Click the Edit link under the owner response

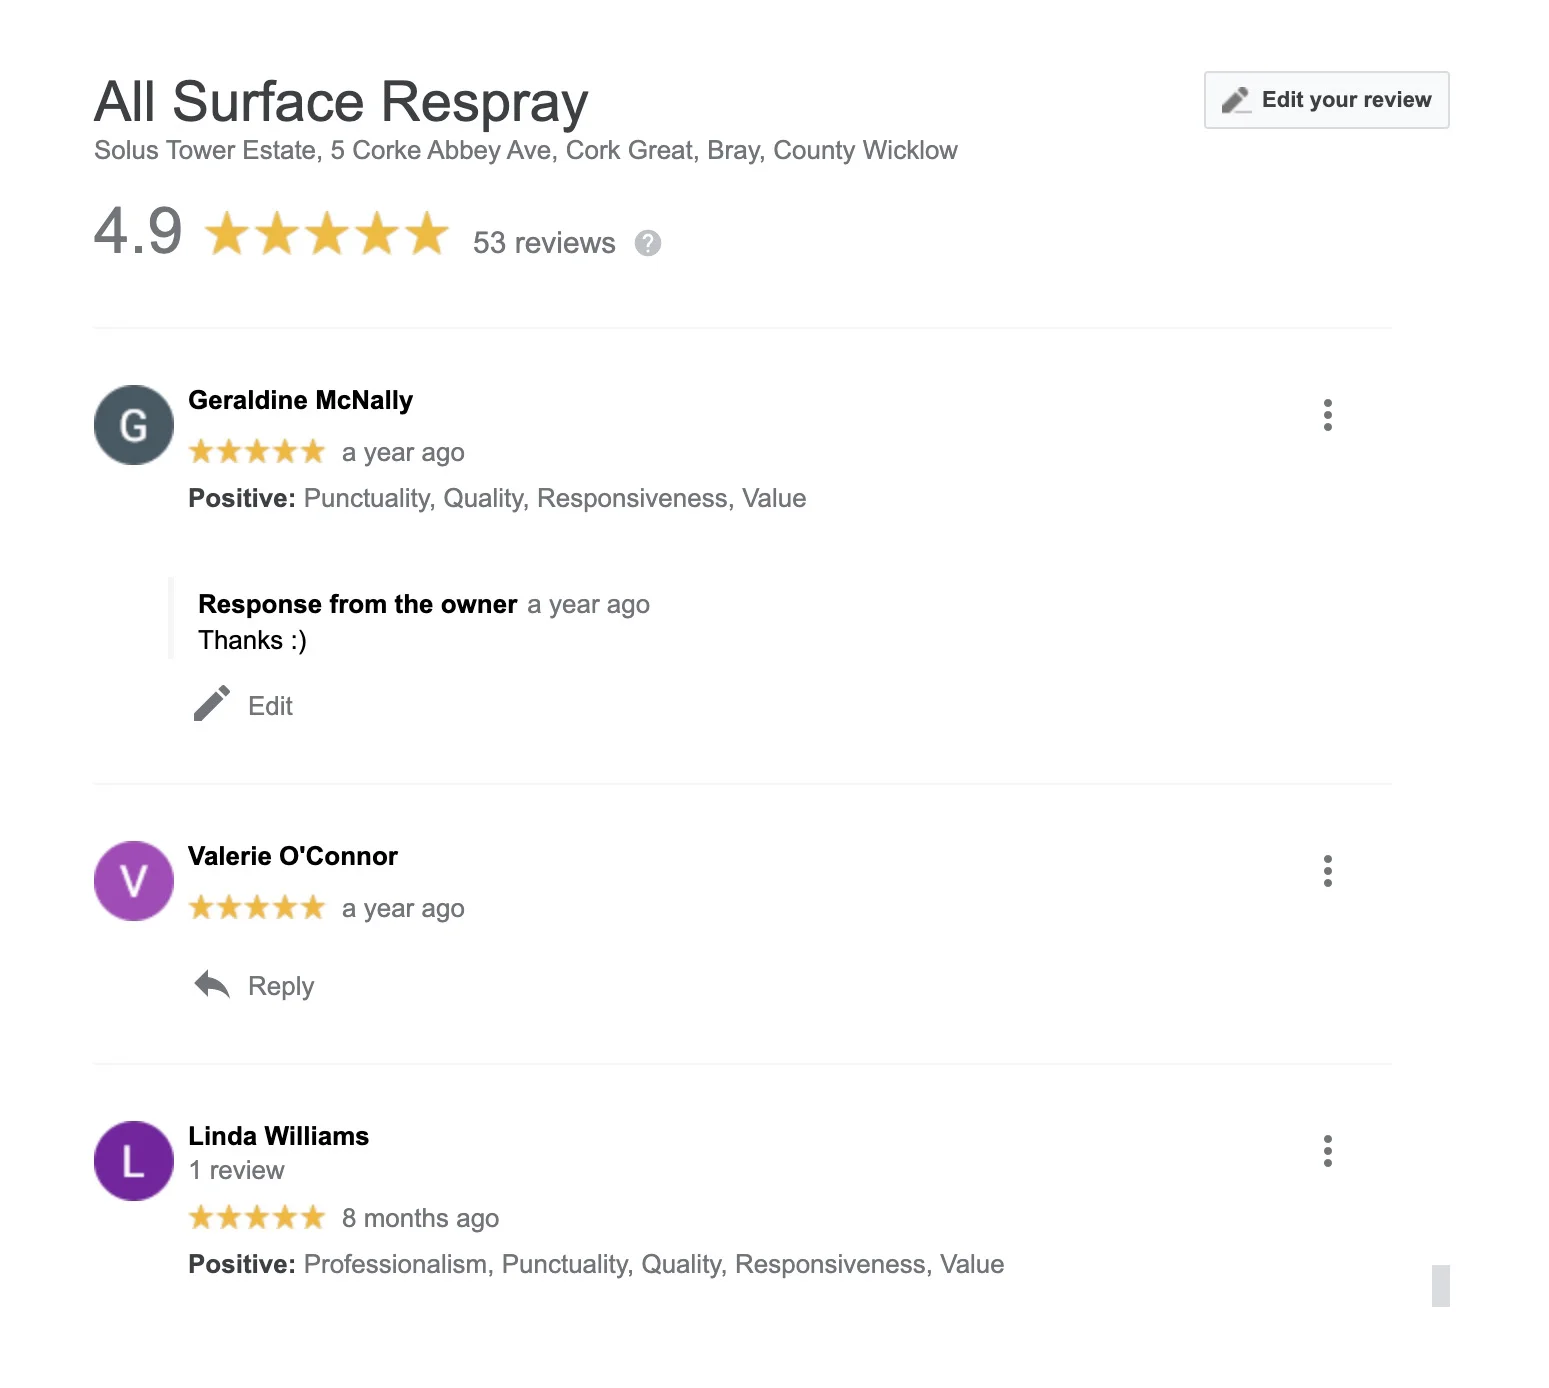coord(270,706)
